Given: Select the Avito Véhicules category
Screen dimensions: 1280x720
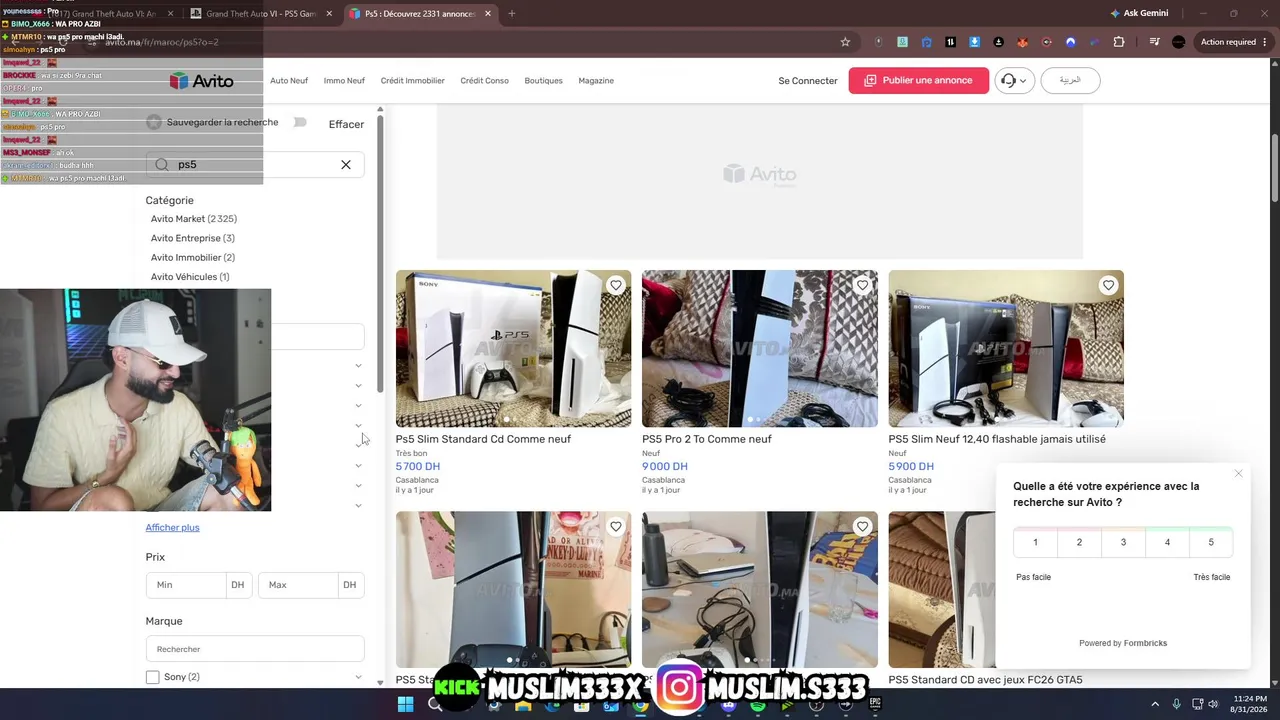Looking at the screenshot, I should [190, 277].
